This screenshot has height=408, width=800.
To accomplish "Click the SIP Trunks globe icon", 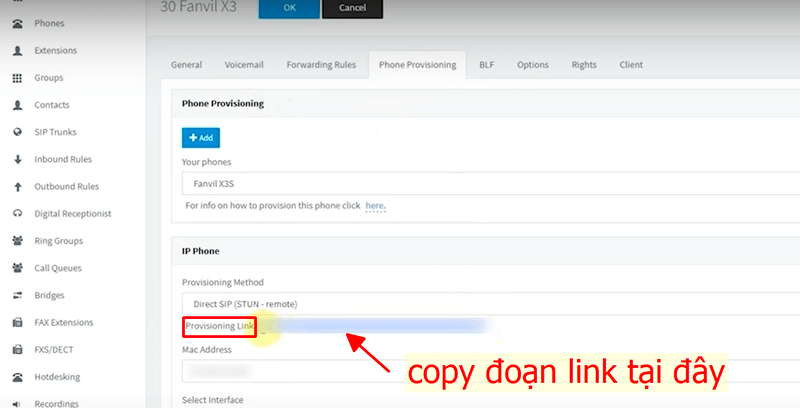I will (x=17, y=132).
